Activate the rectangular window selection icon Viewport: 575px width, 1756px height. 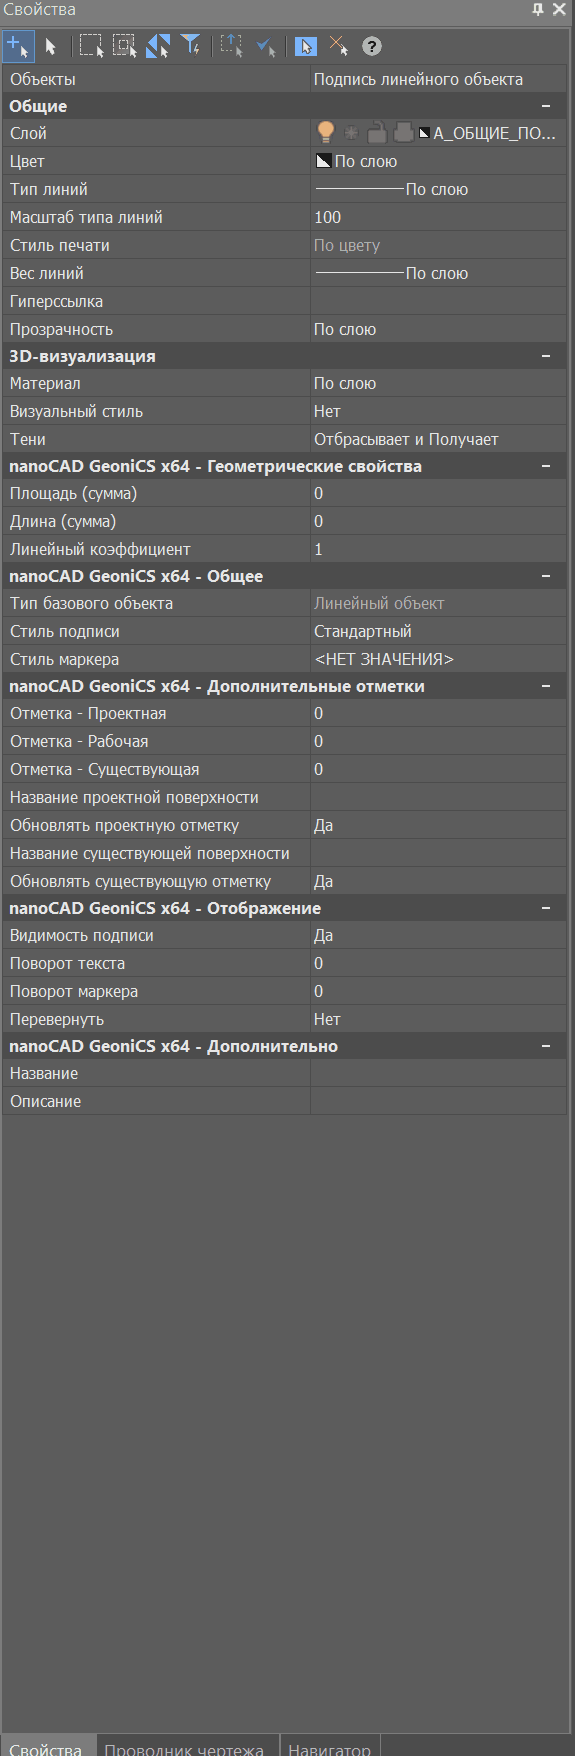(91, 46)
